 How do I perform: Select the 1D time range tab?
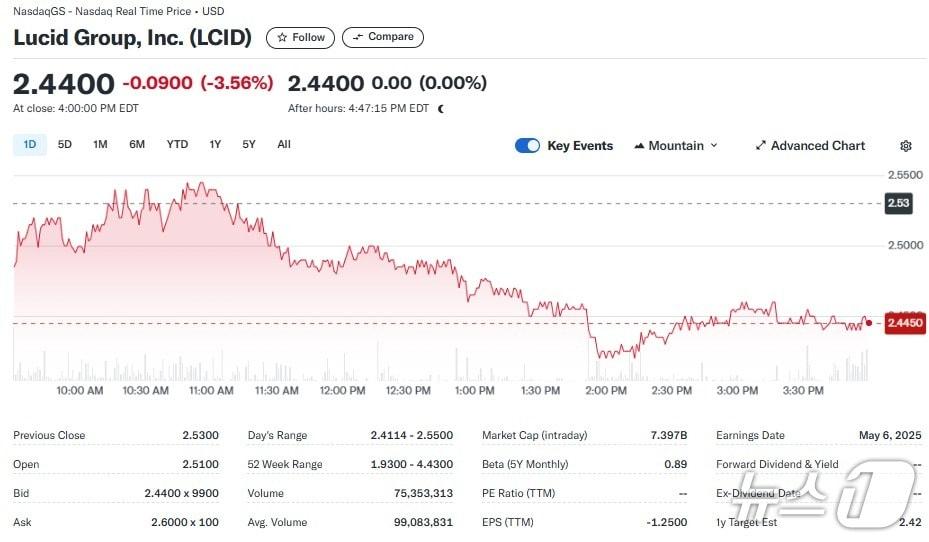click(30, 145)
